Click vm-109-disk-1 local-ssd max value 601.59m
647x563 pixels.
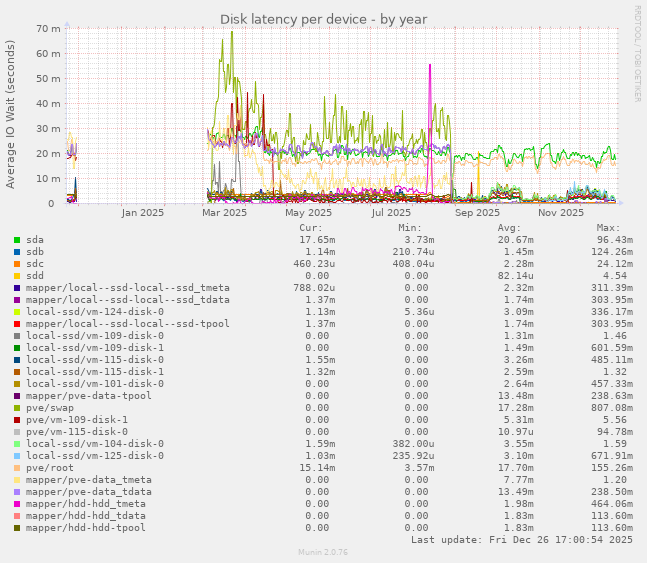click(612, 348)
